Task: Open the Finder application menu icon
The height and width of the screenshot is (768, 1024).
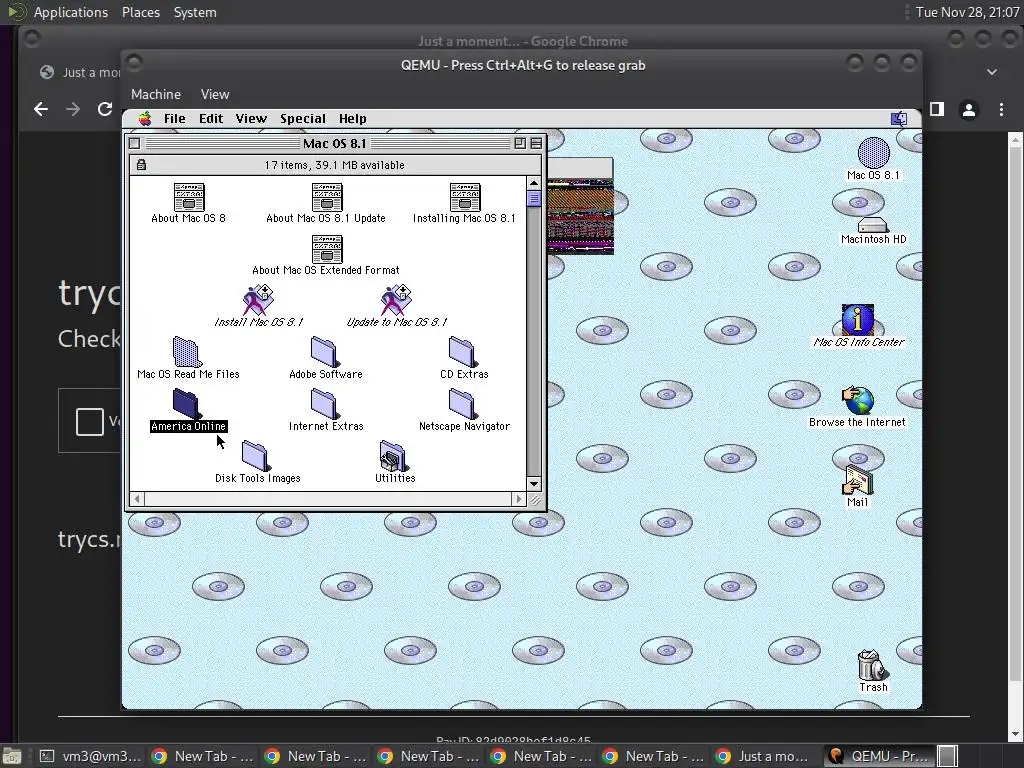Action: point(899,118)
